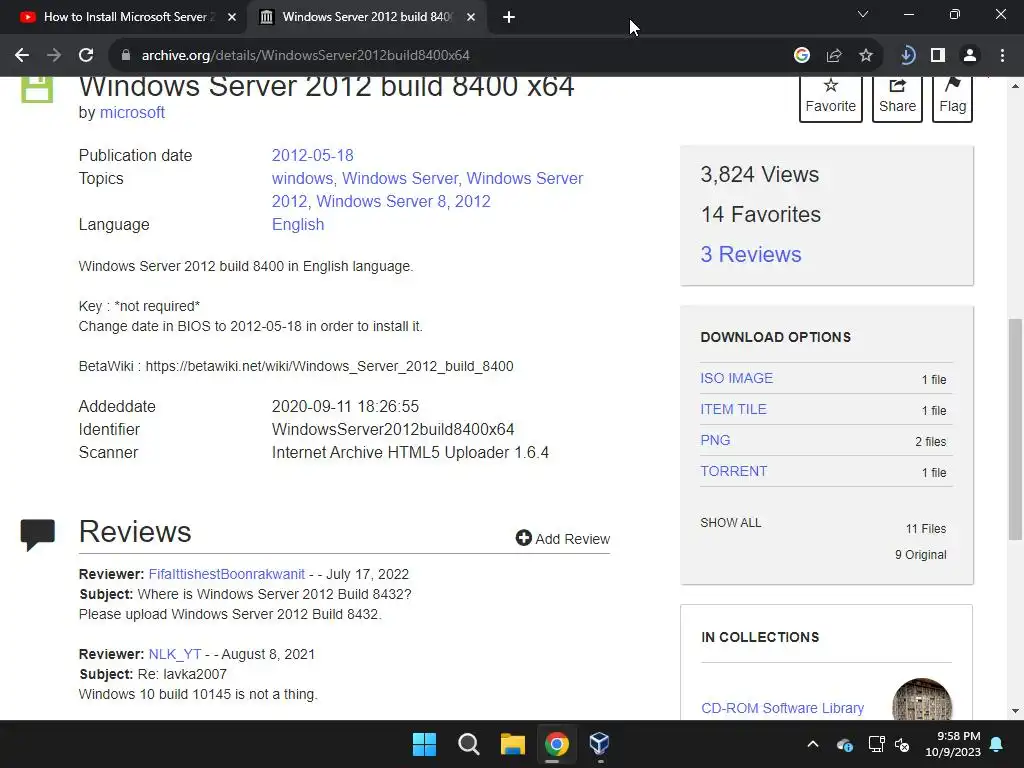Click the green floppy disk software icon

point(37,89)
